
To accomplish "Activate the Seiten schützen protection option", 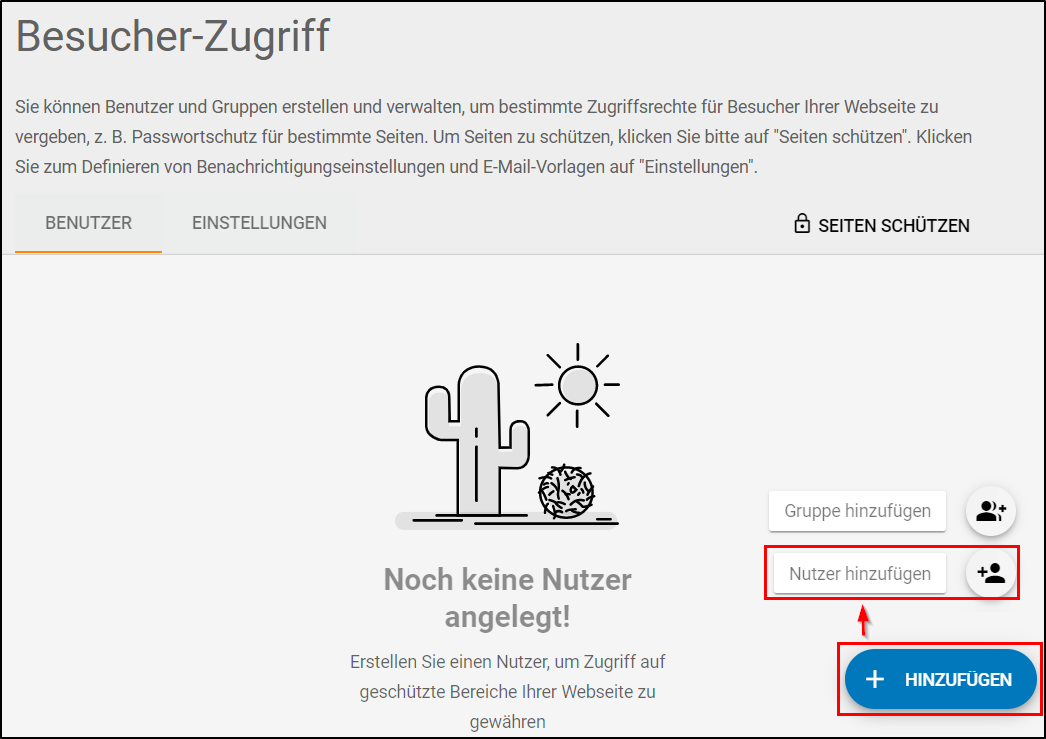I will point(881,224).
